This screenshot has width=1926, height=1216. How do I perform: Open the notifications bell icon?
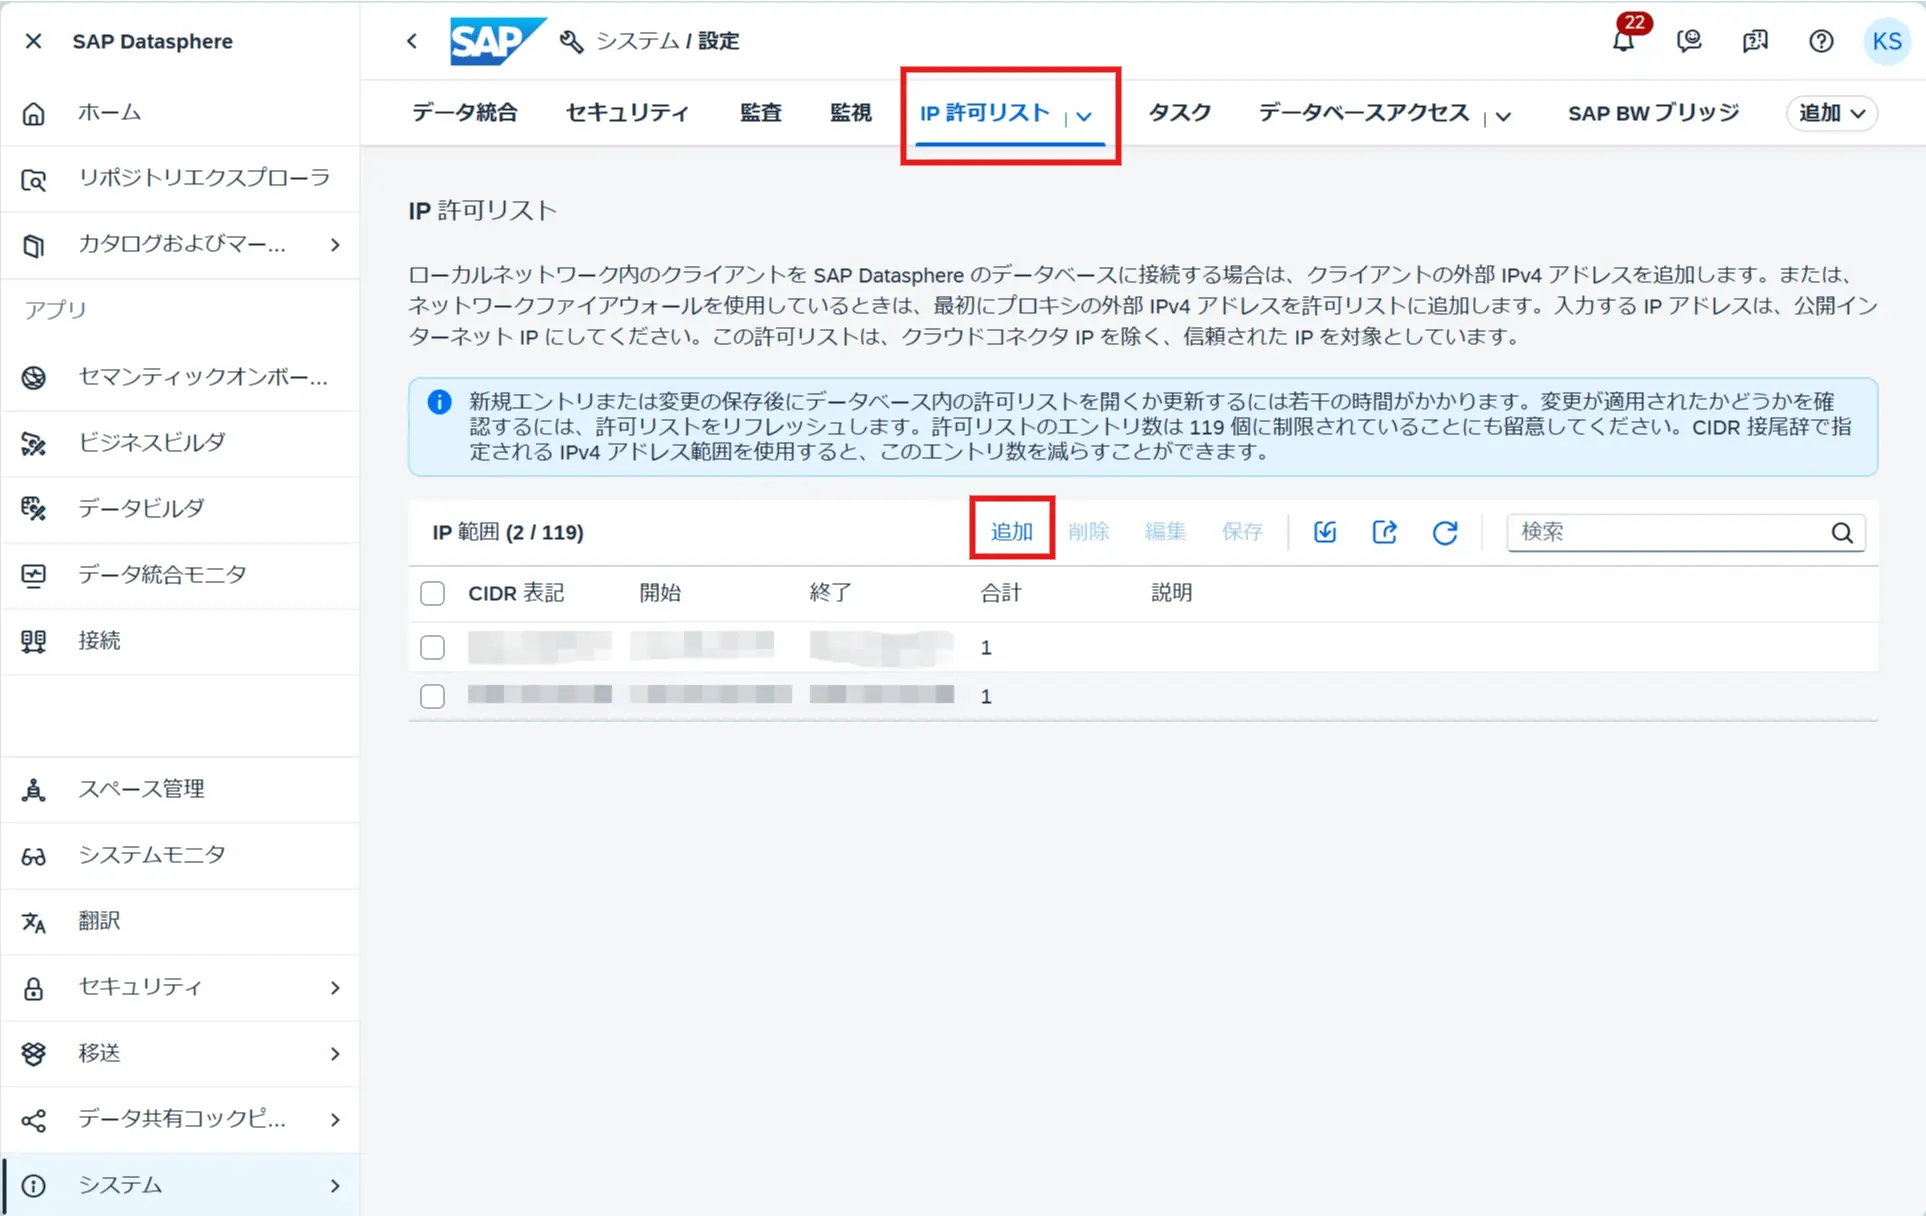coord(1623,41)
